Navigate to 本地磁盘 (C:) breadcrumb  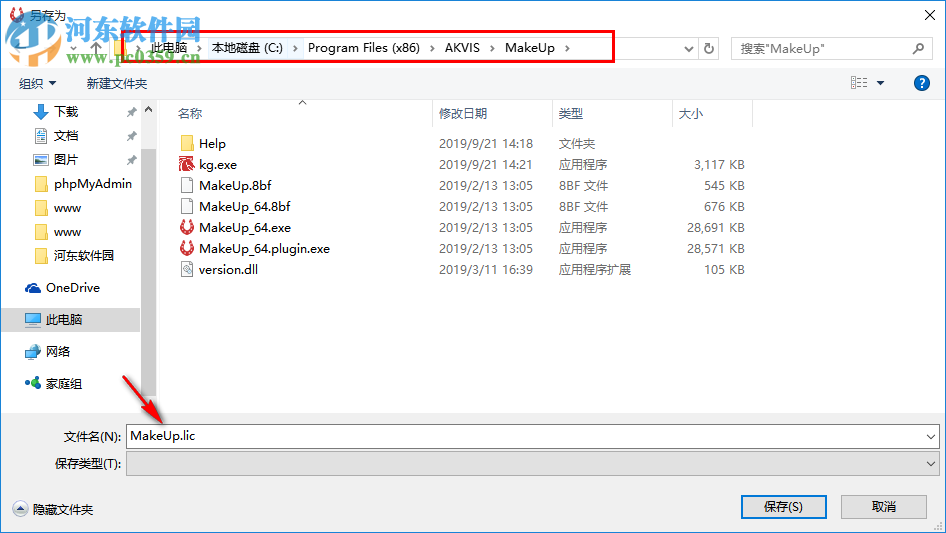coord(247,48)
